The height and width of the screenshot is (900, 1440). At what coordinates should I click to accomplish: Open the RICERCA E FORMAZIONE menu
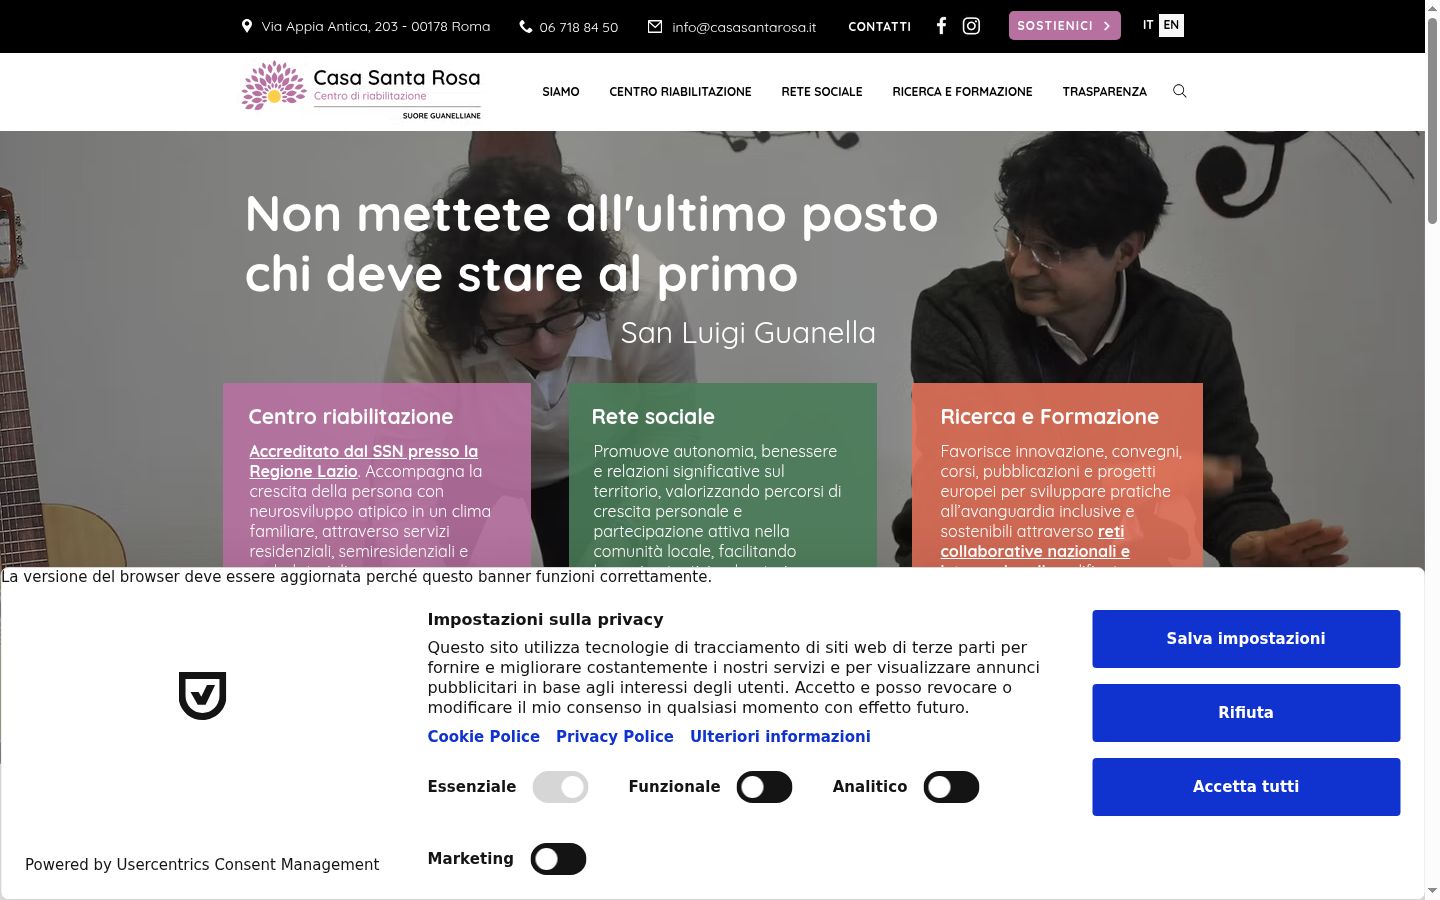962,91
